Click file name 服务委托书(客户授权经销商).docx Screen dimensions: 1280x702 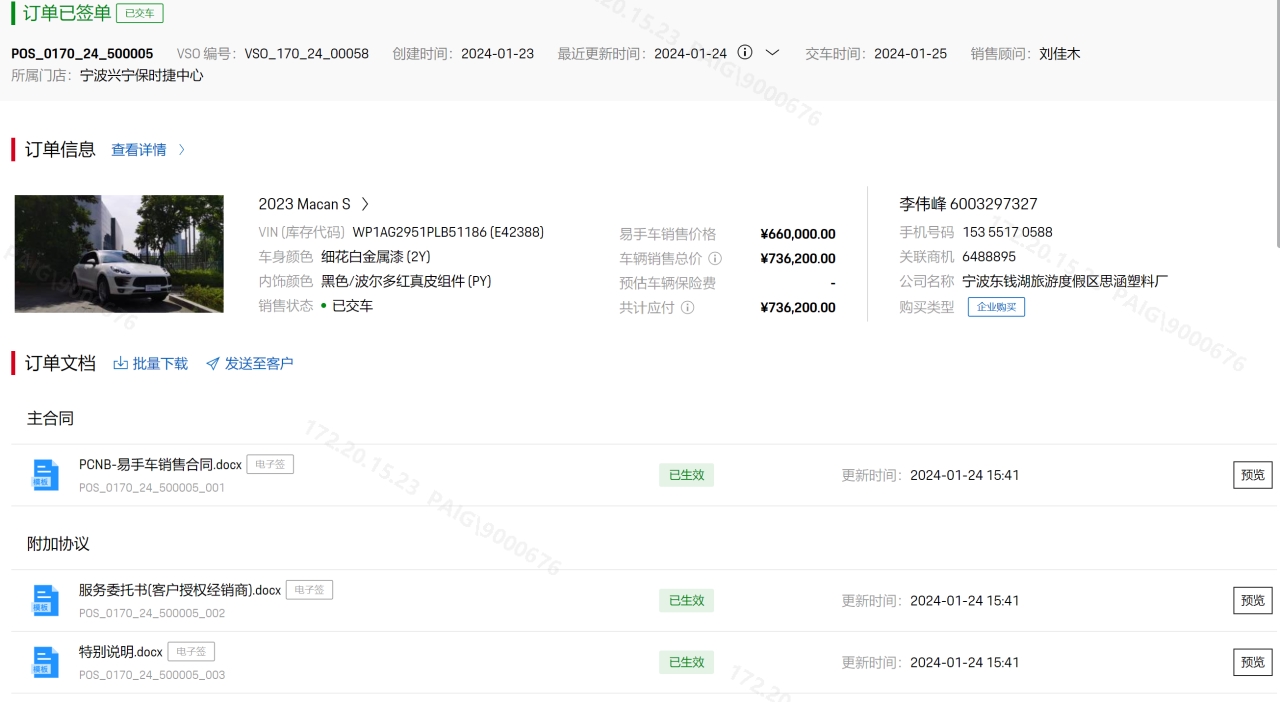180,591
